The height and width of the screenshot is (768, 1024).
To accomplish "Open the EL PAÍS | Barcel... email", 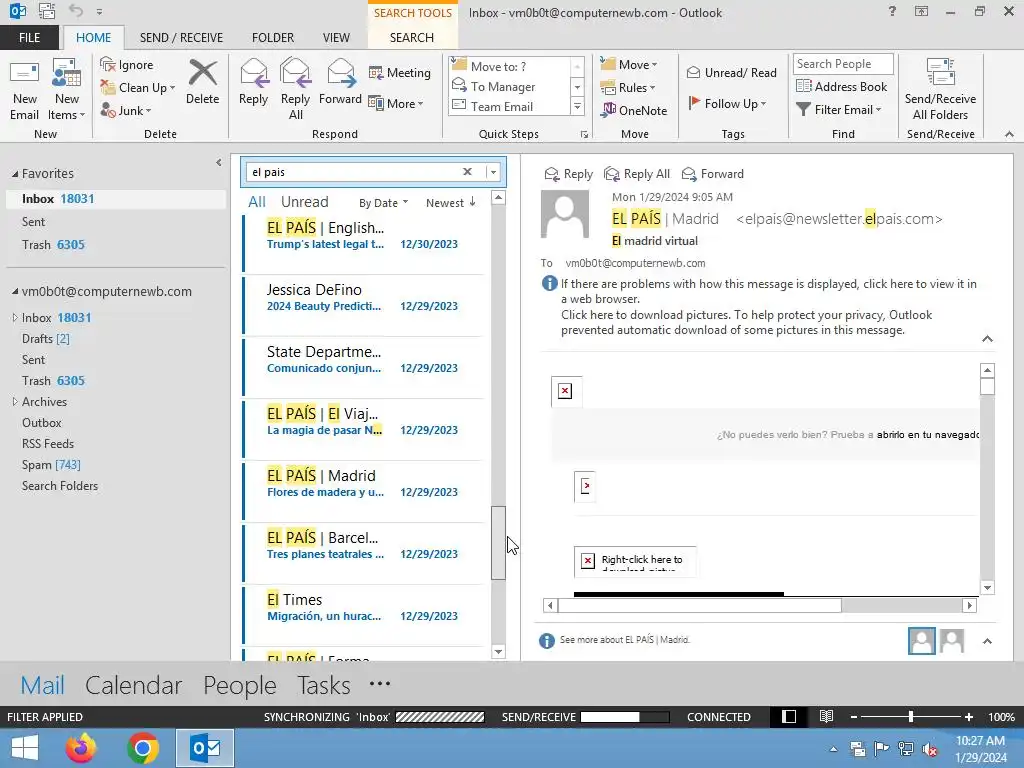I will [x=364, y=553].
